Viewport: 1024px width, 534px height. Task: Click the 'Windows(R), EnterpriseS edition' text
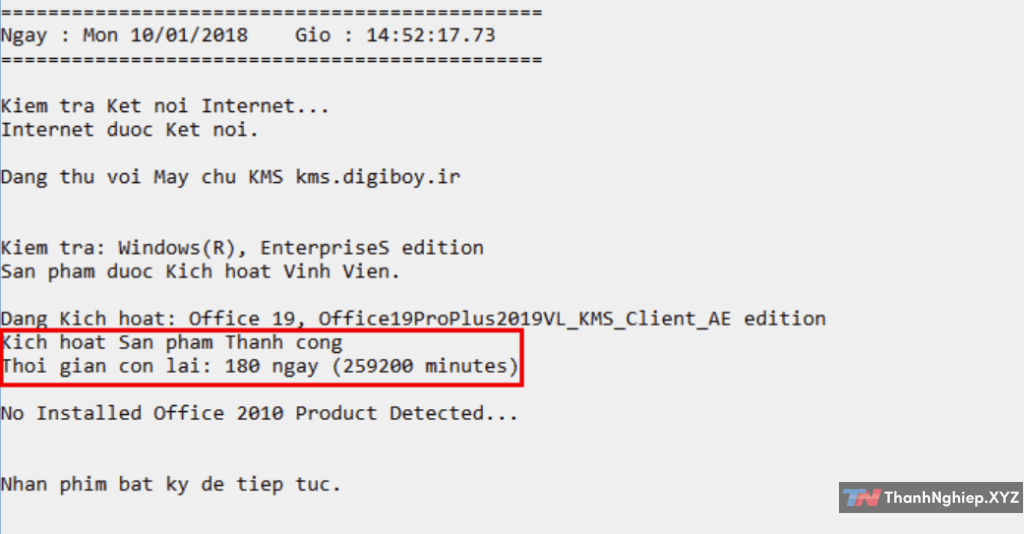[x=300, y=247]
